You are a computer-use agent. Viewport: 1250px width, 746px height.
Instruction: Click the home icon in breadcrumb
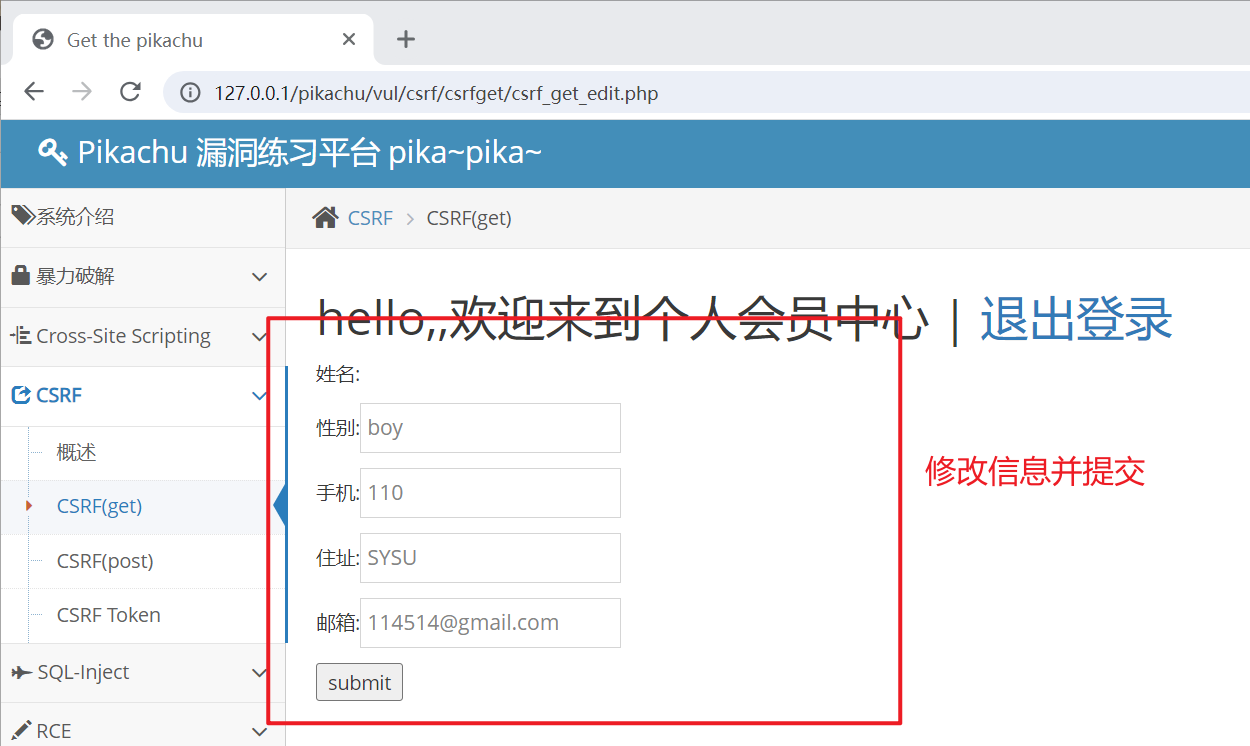click(x=325, y=218)
